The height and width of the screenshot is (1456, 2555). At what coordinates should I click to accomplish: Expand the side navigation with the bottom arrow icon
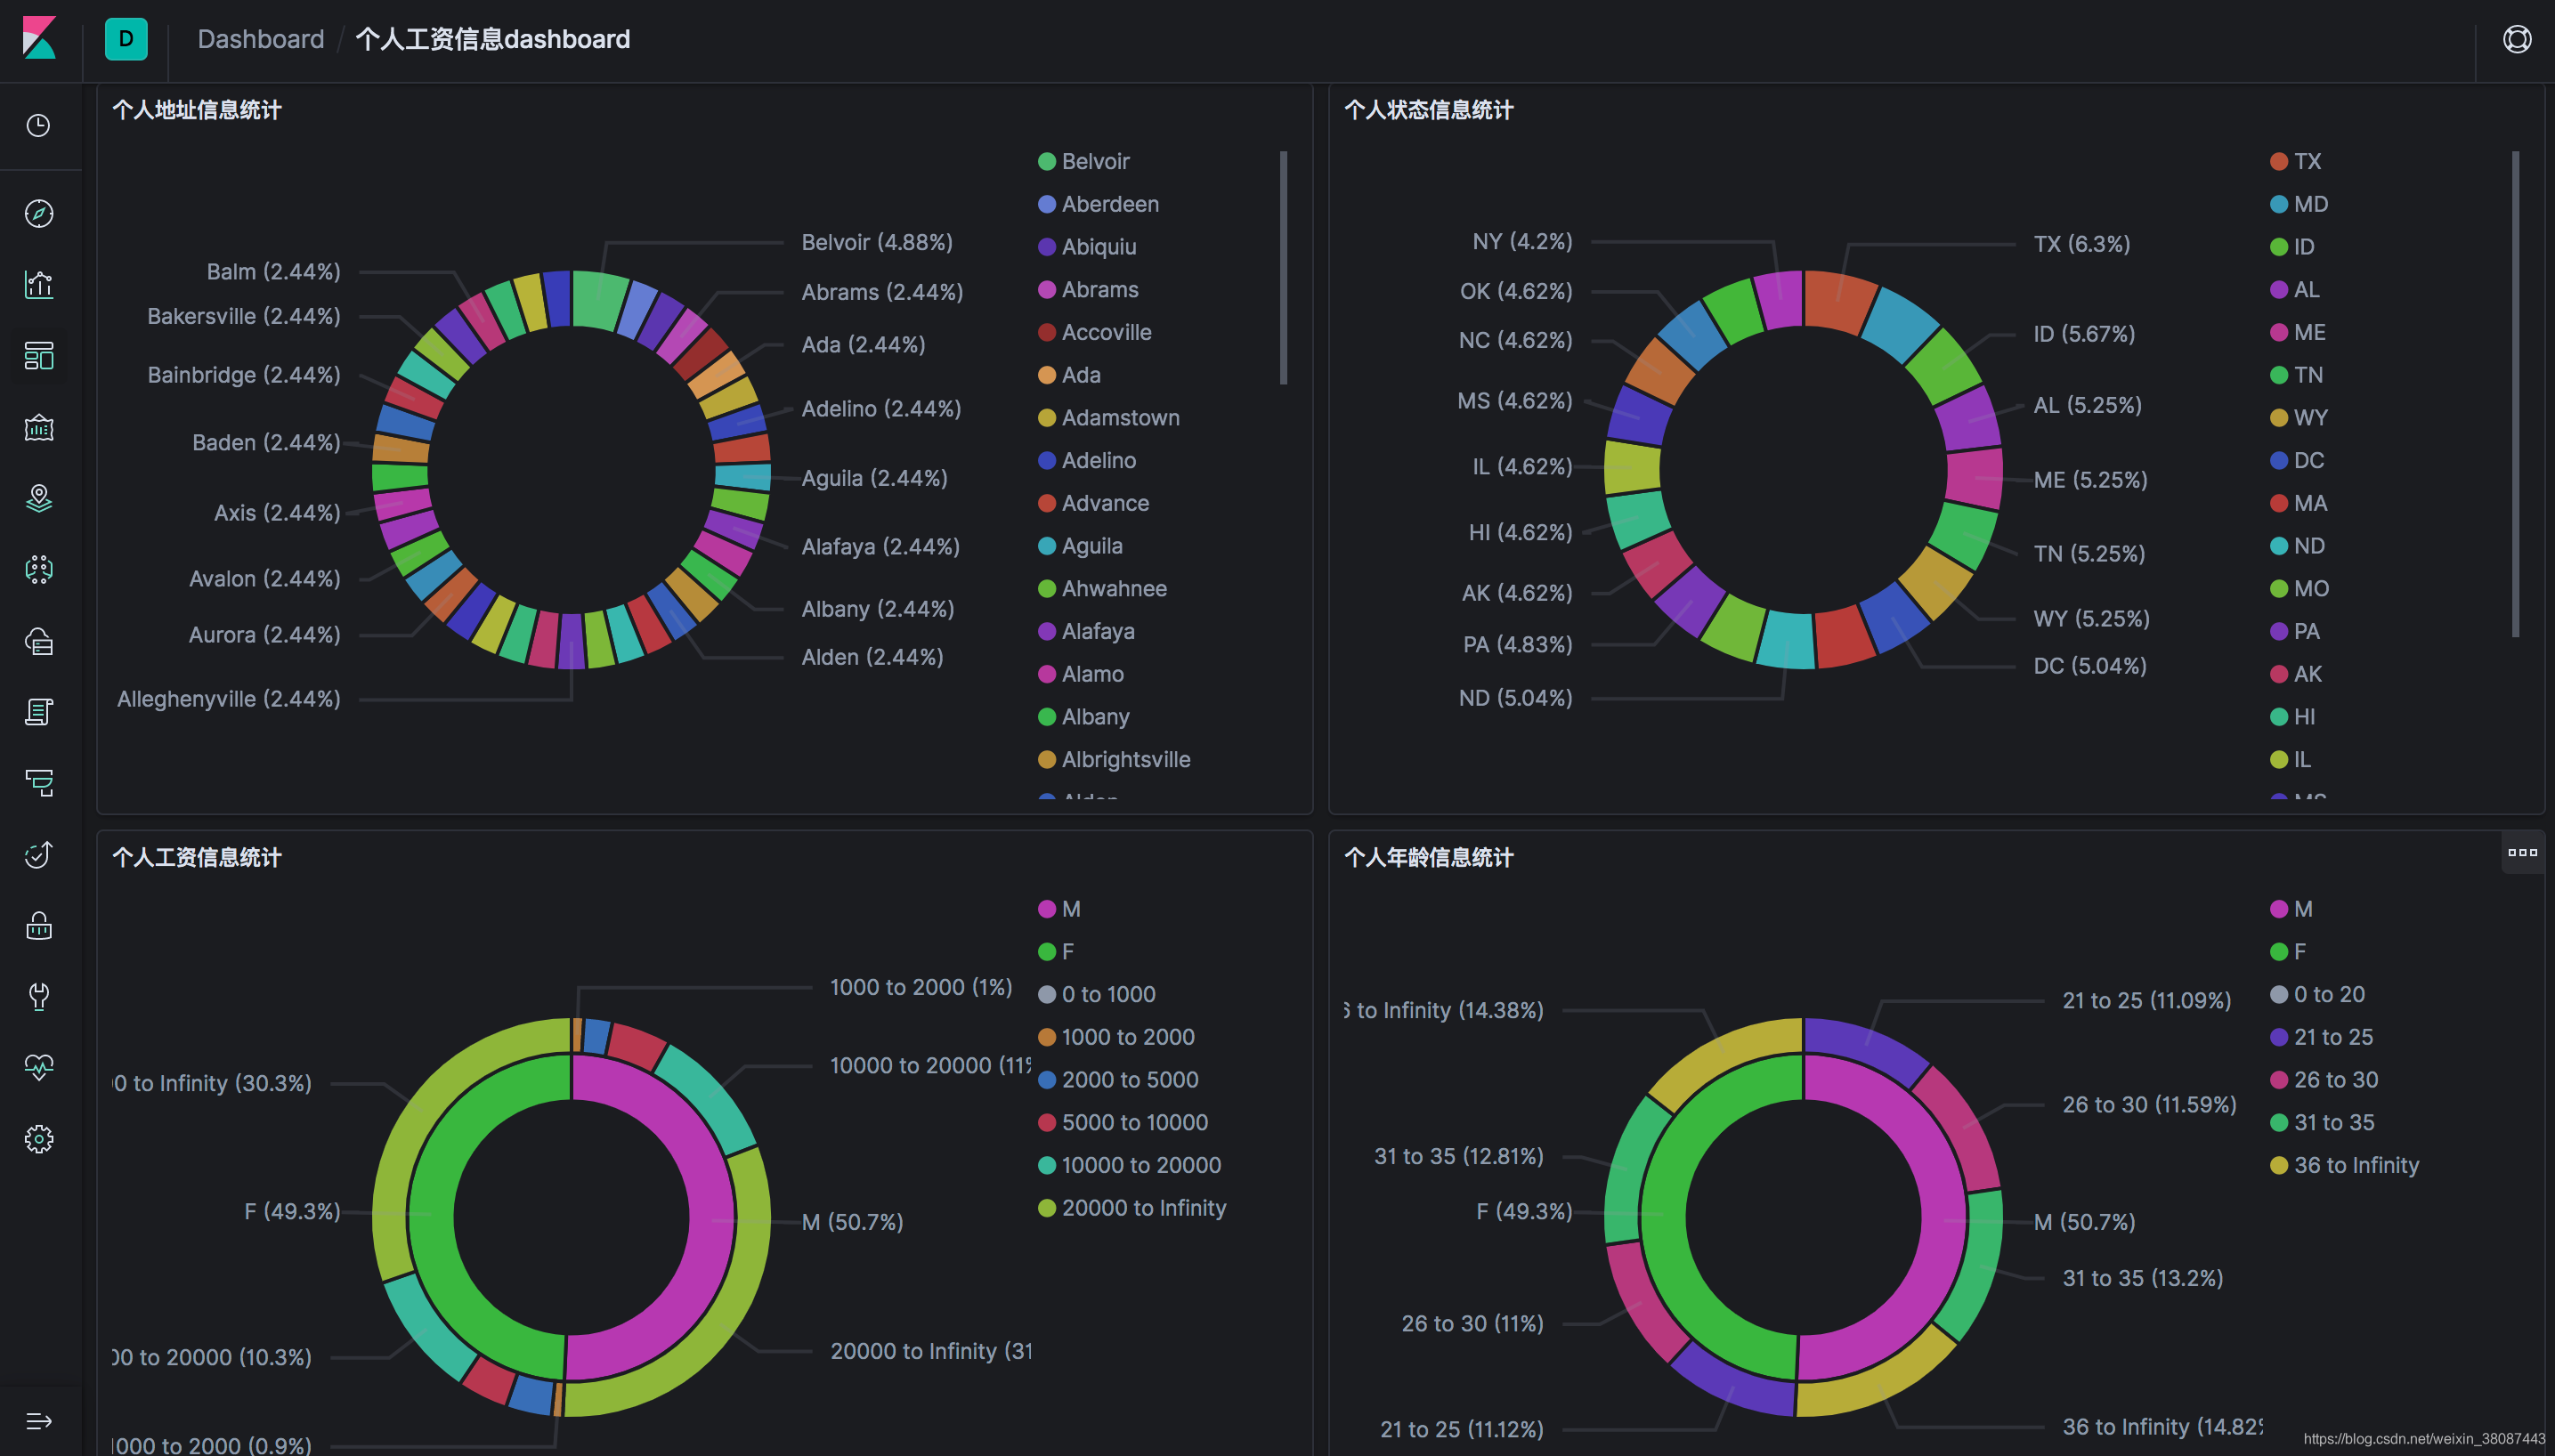click(x=39, y=1421)
